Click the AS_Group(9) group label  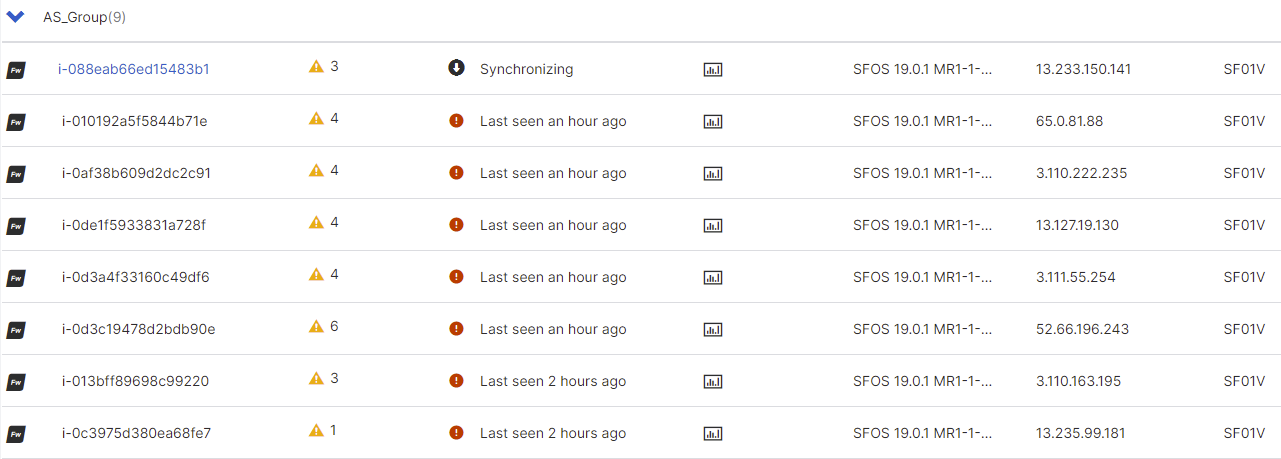[84, 17]
